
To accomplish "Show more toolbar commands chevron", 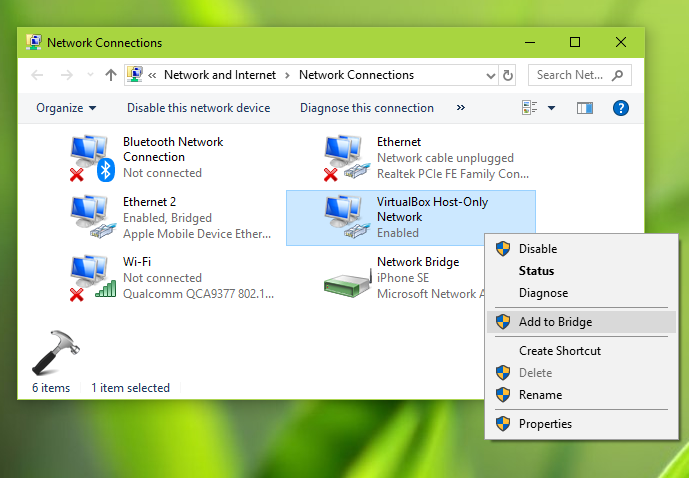I will pos(460,108).
